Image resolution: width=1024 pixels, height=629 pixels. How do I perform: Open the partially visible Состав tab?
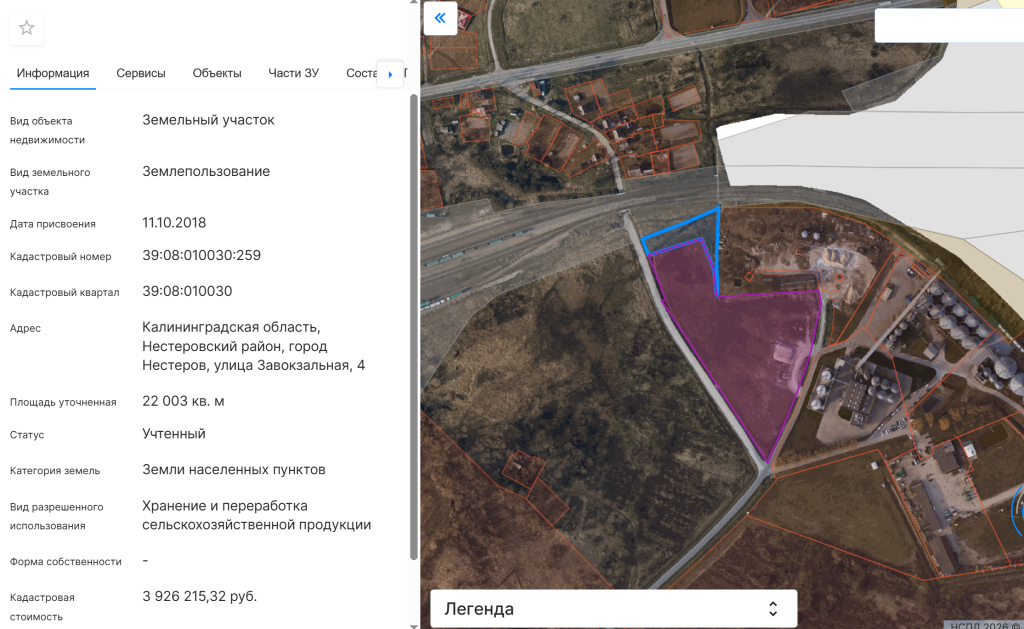[x=359, y=73]
